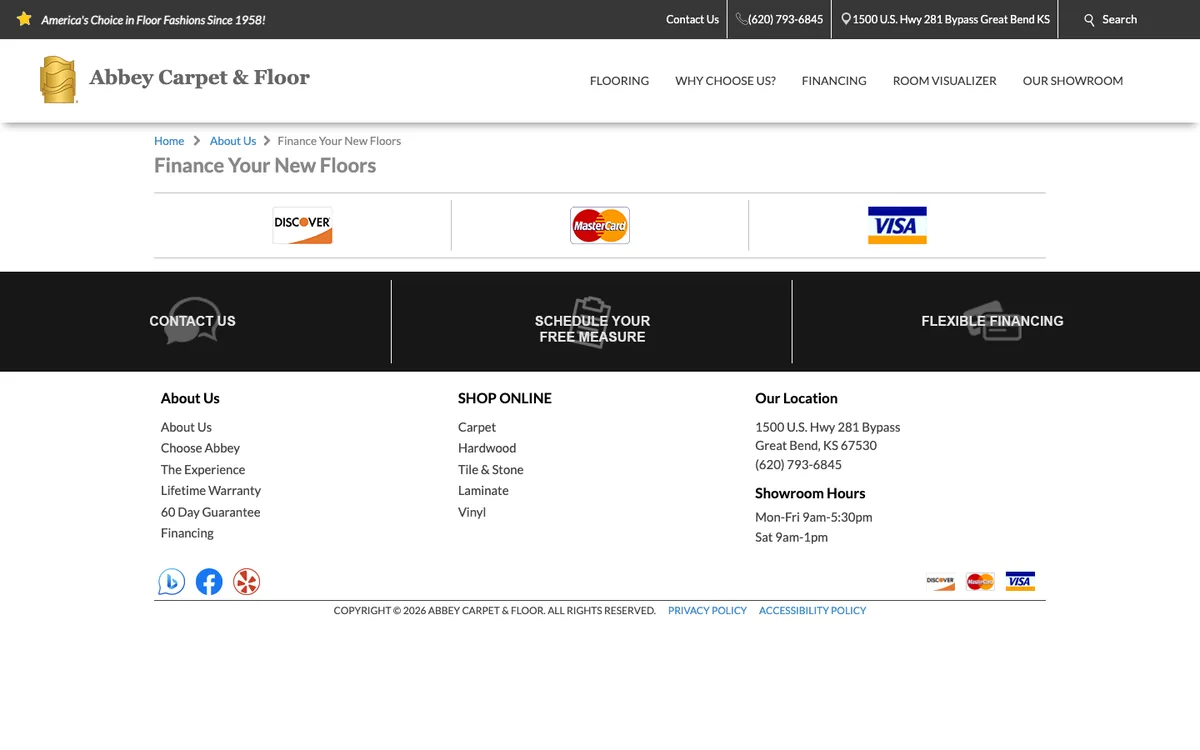Click the gold star icon in top bar

pos(24,19)
